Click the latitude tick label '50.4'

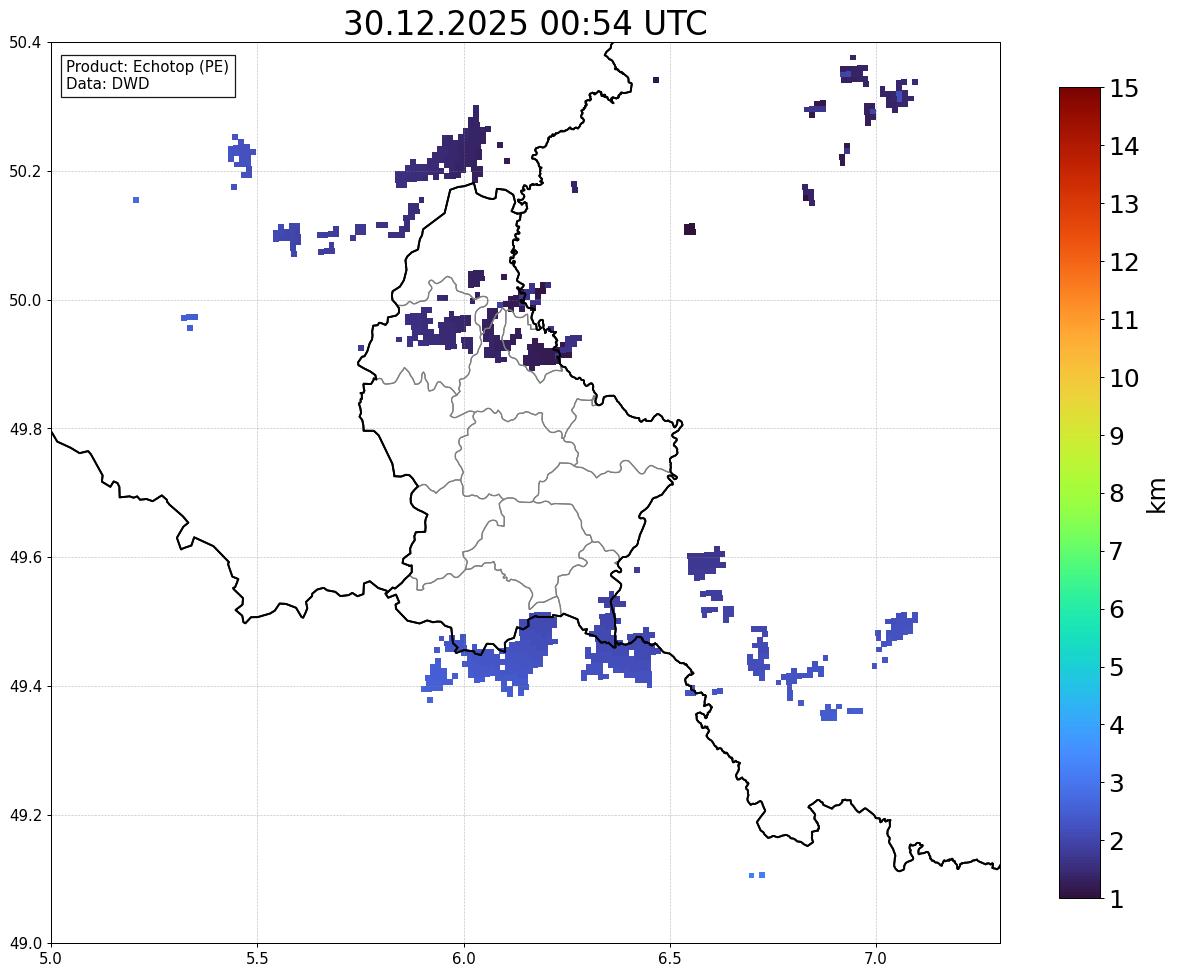click(24, 43)
